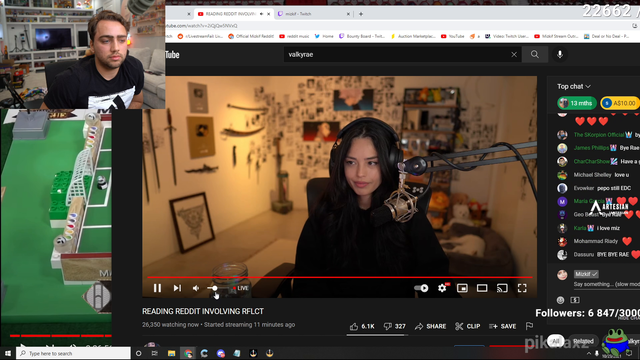This screenshot has height=360, width=640.
Task: Click the red video progress bar
Action: [340, 277]
